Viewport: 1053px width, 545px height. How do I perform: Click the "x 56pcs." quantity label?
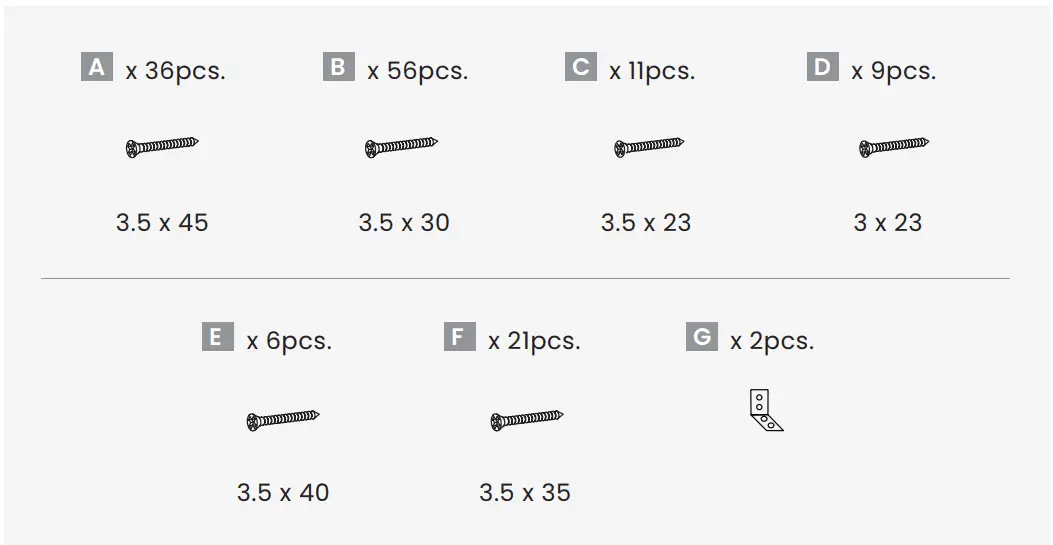(418, 72)
